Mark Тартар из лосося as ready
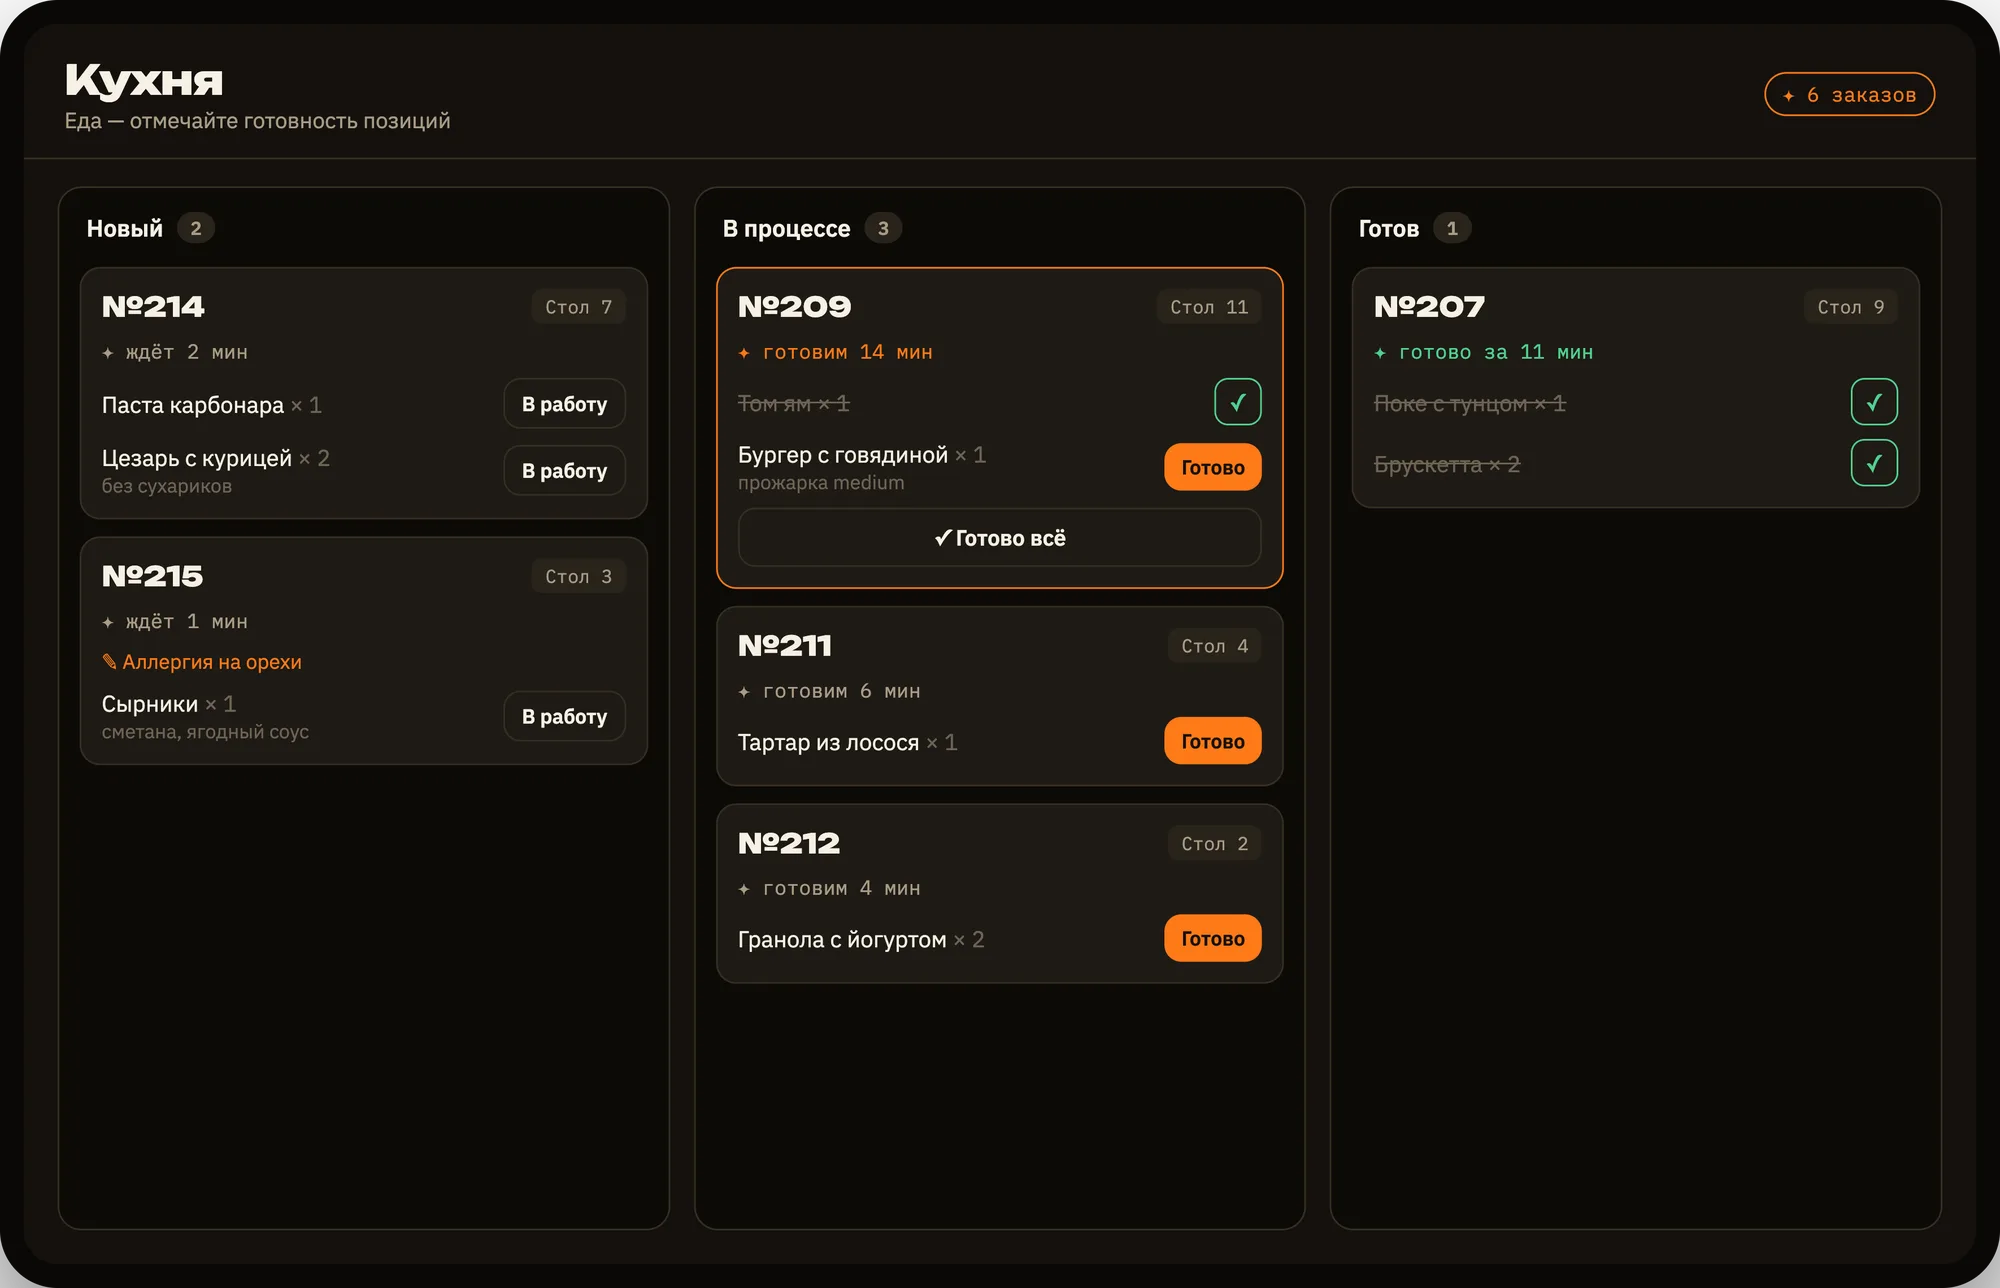This screenshot has height=1288, width=2000. (1212, 741)
